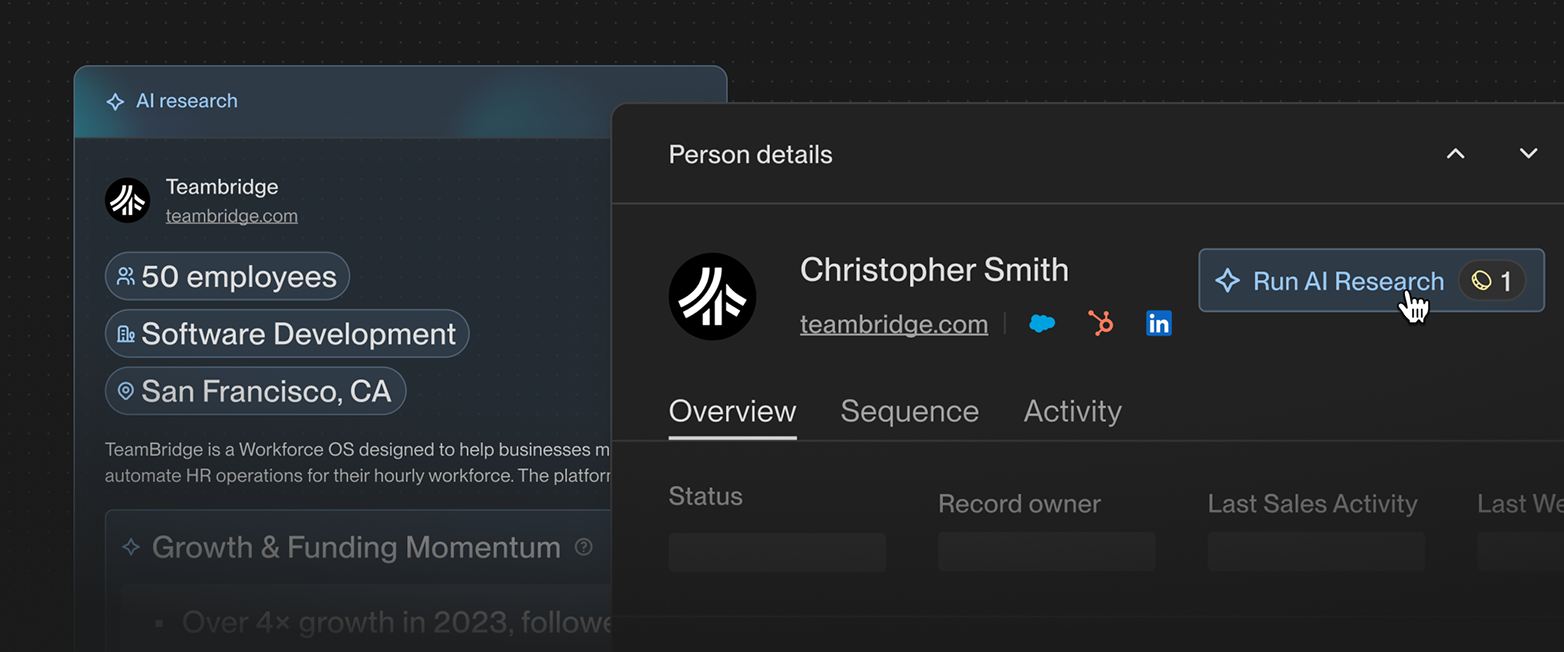This screenshot has height=652, width=1564.
Task: Click the Growth & Funding Momentum heading
Action: pos(356,547)
